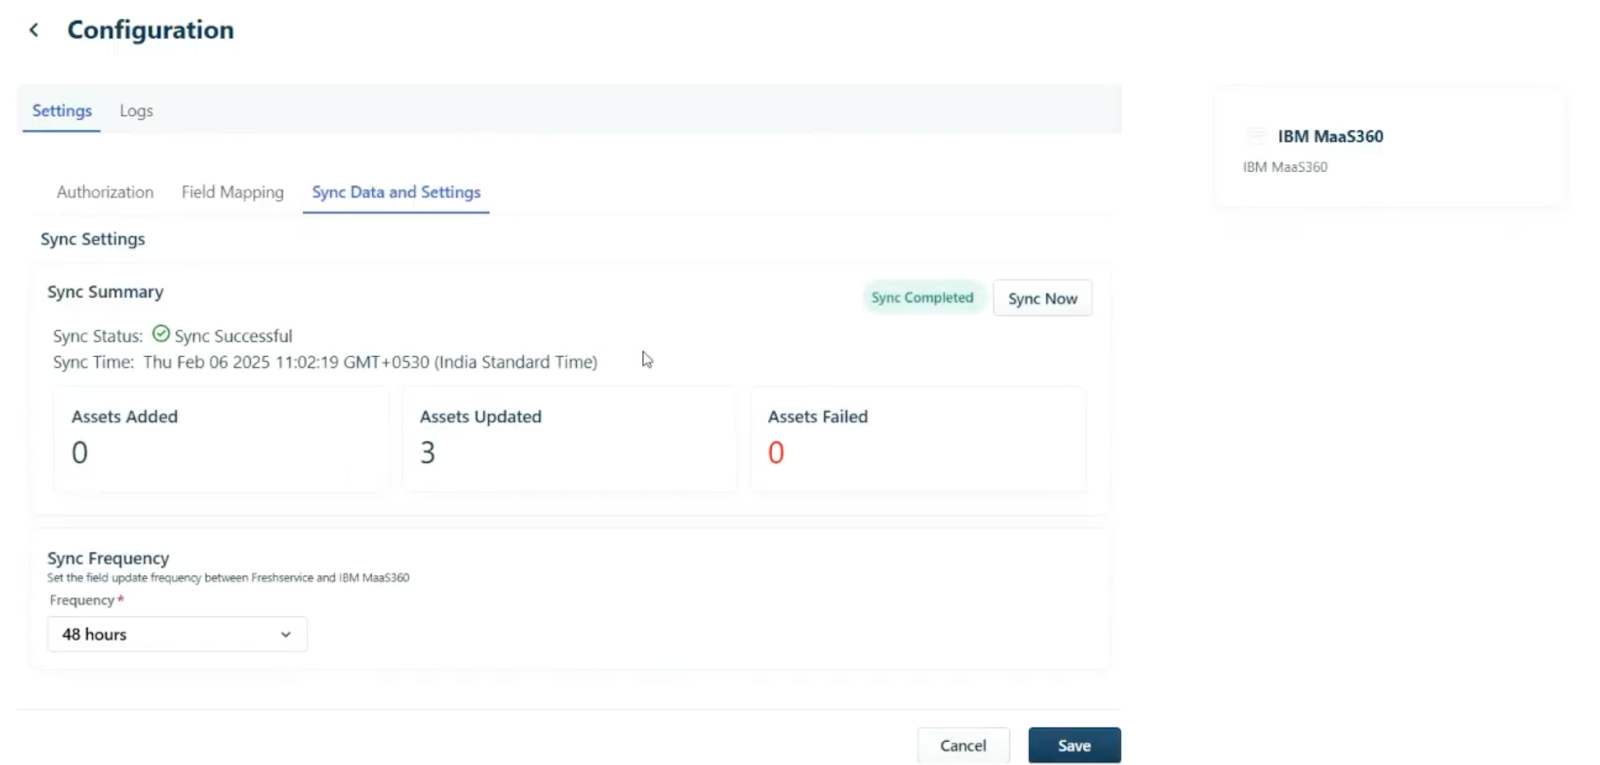Open the 48 hours Frequency dropdown
The width and height of the screenshot is (1600, 765).
pyautogui.click(x=177, y=634)
